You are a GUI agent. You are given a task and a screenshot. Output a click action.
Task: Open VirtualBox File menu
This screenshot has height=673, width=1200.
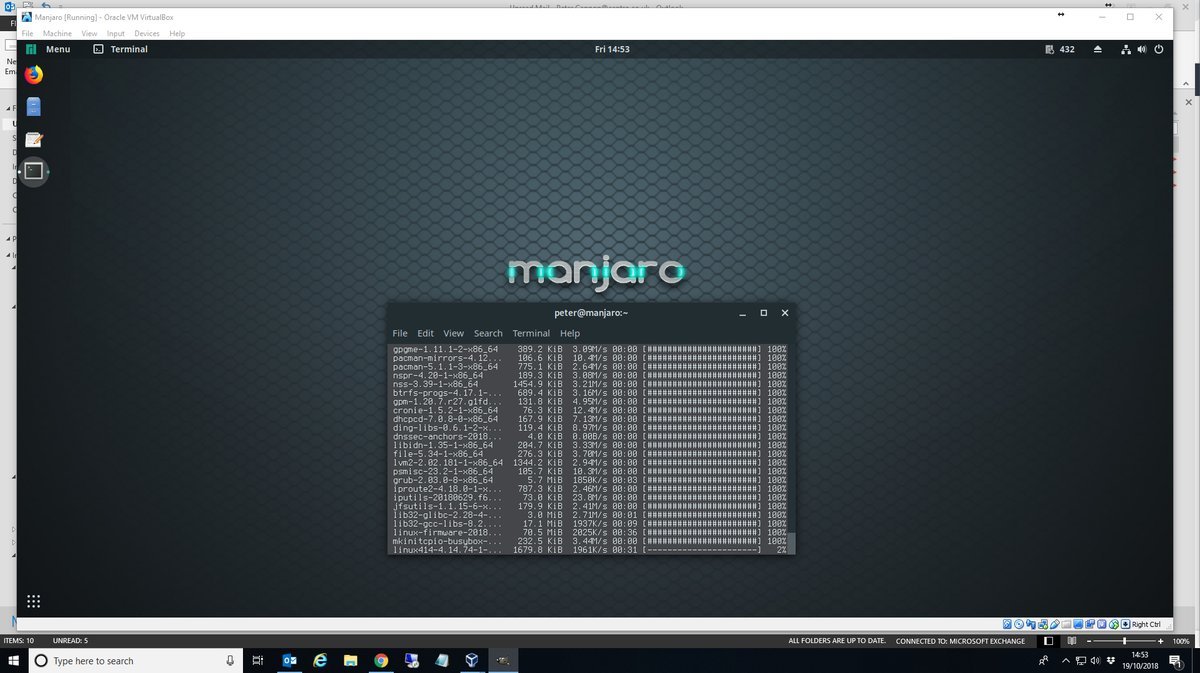[28, 33]
